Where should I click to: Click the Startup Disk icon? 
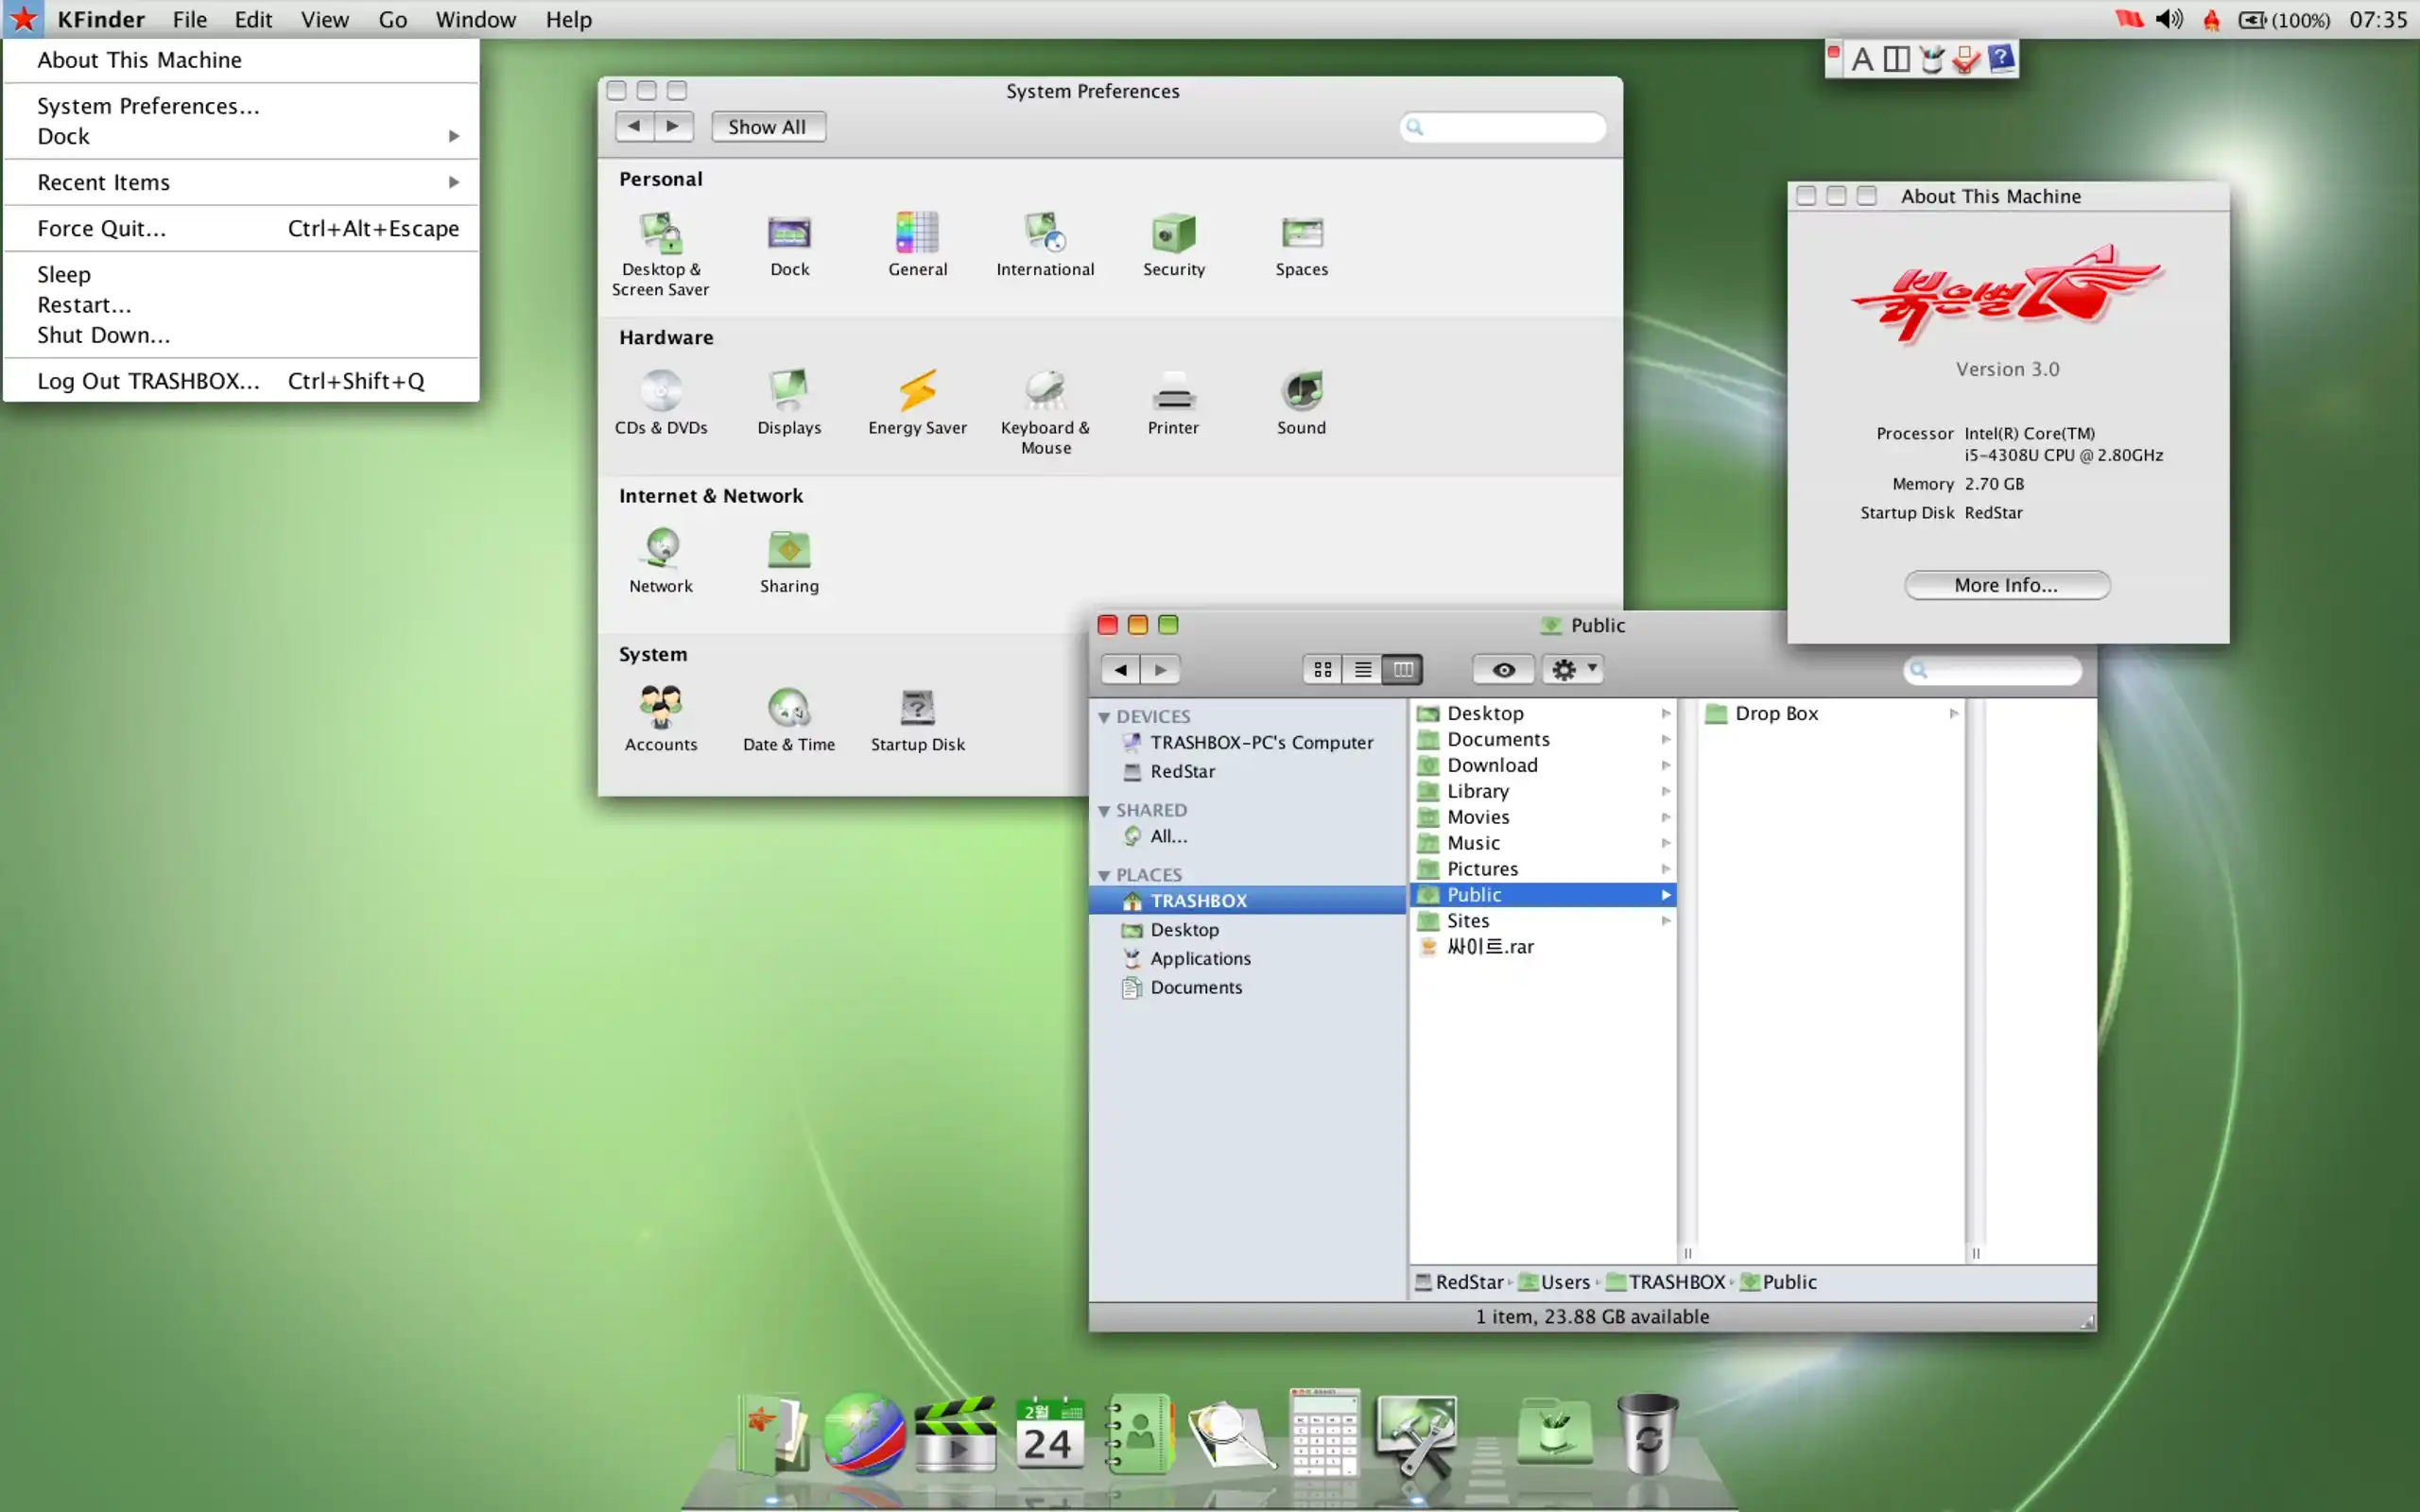[x=917, y=708]
